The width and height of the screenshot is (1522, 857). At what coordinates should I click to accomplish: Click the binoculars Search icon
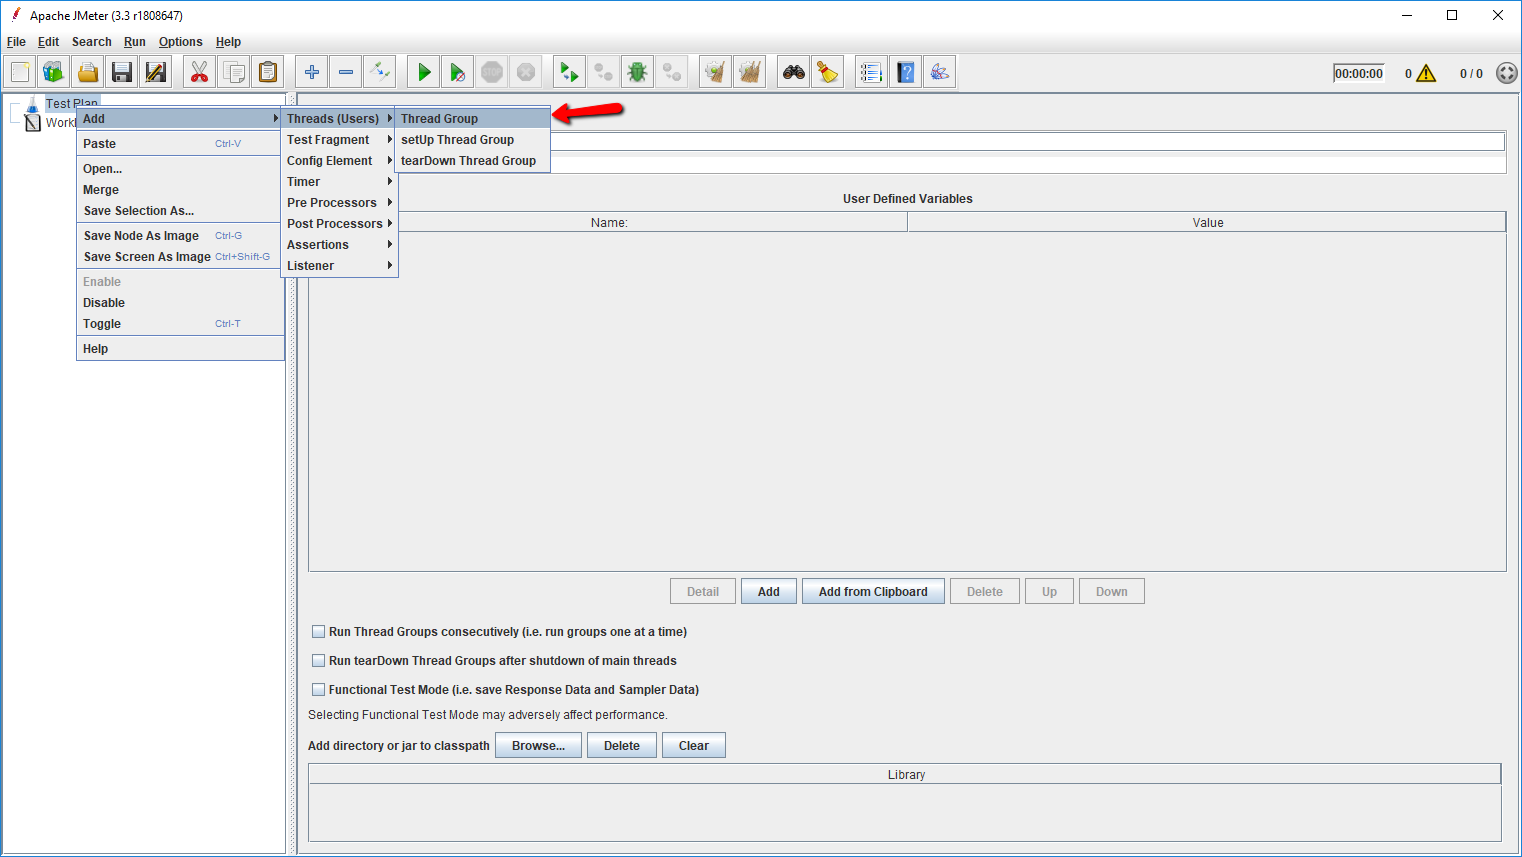click(794, 72)
